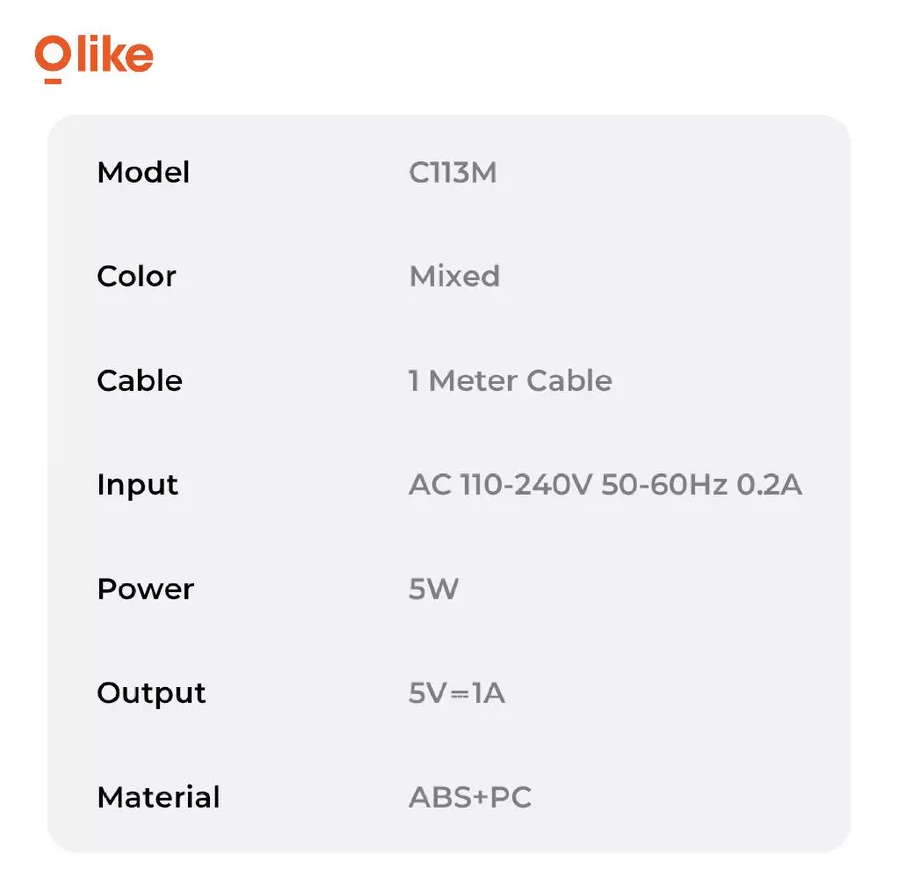This screenshot has height=874, width=916.
Task: Click the word Cable in cable value
Action: click(570, 381)
